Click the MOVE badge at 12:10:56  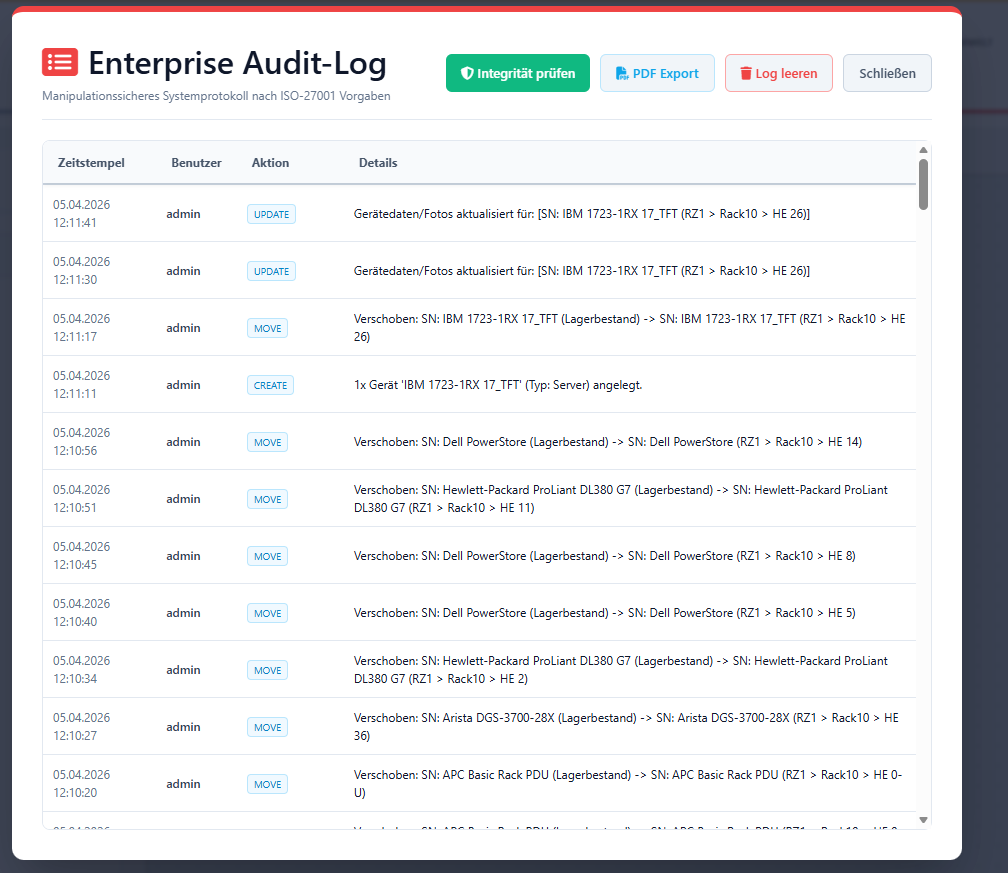267,442
